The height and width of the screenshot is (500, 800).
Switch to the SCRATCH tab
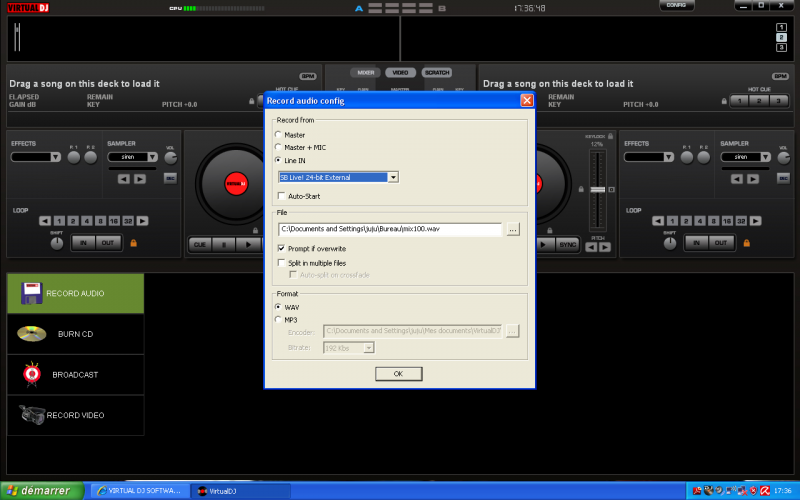pos(436,73)
